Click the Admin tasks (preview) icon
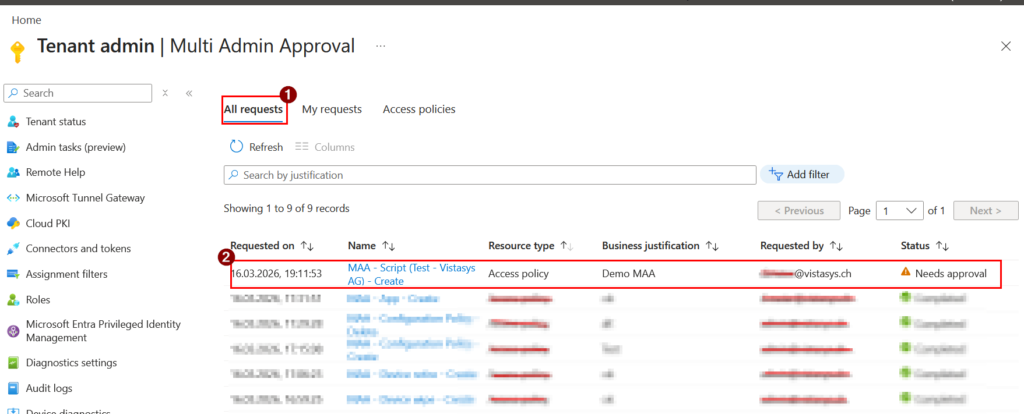The width and height of the screenshot is (1024, 414). click(x=13, y=147)
